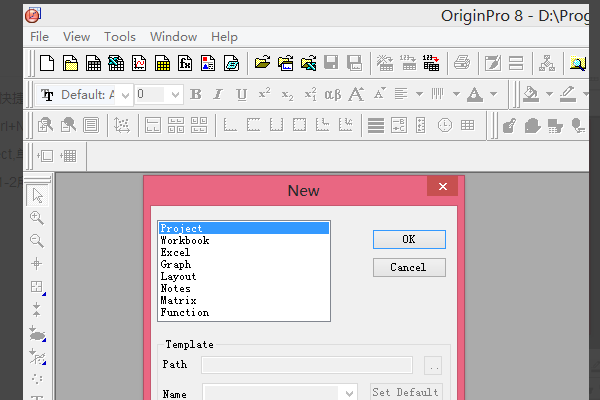The width and height of the screenshot is (600, 400).
Task: Toggle Subscript formatting
Action: coord(287,95)
